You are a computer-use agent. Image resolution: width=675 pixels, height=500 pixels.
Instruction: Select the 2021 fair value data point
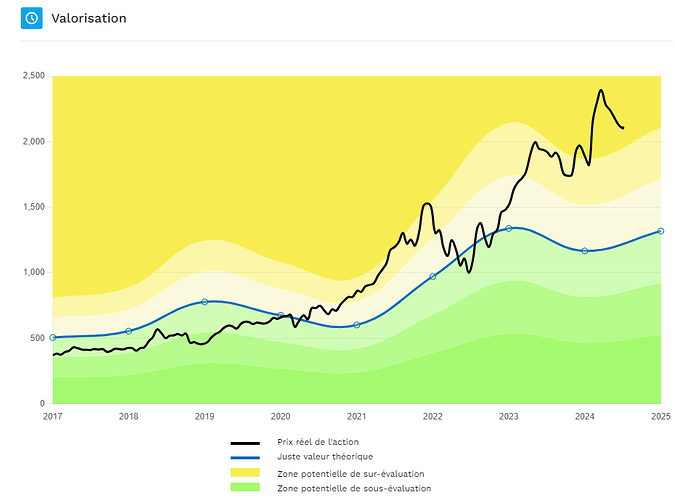point(356,325)
